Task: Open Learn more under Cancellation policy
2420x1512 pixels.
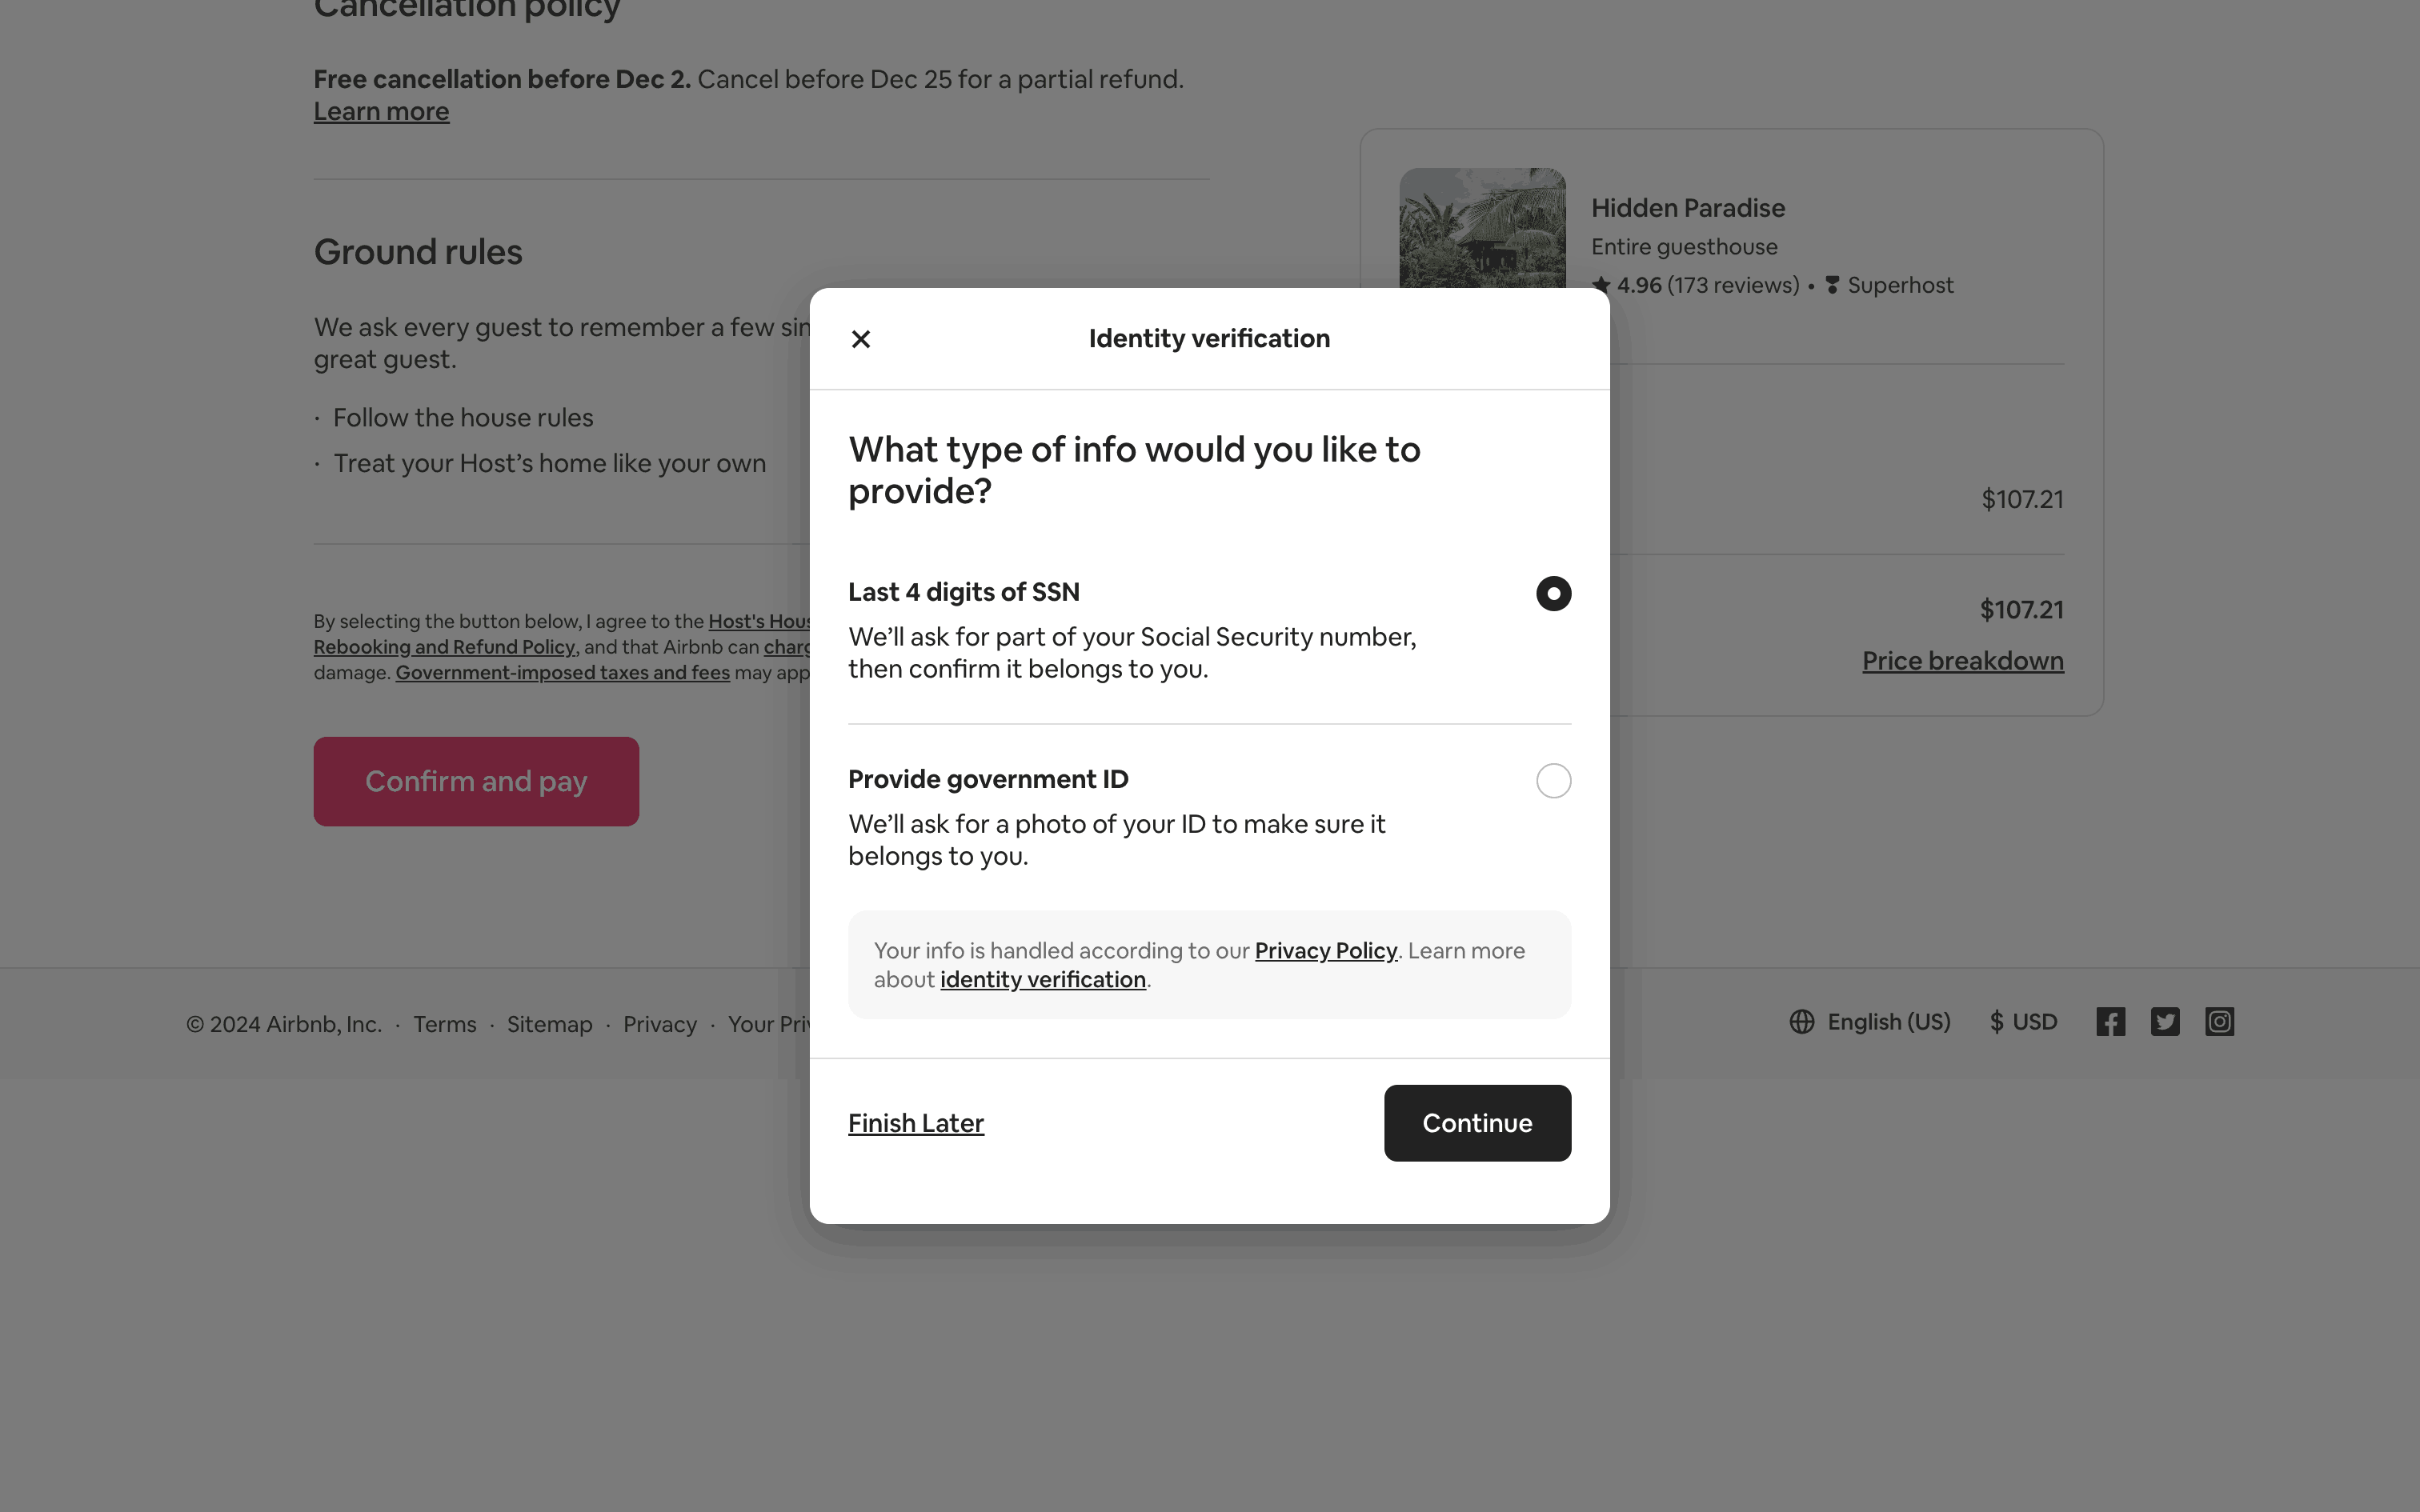Action: click(381, 112)
